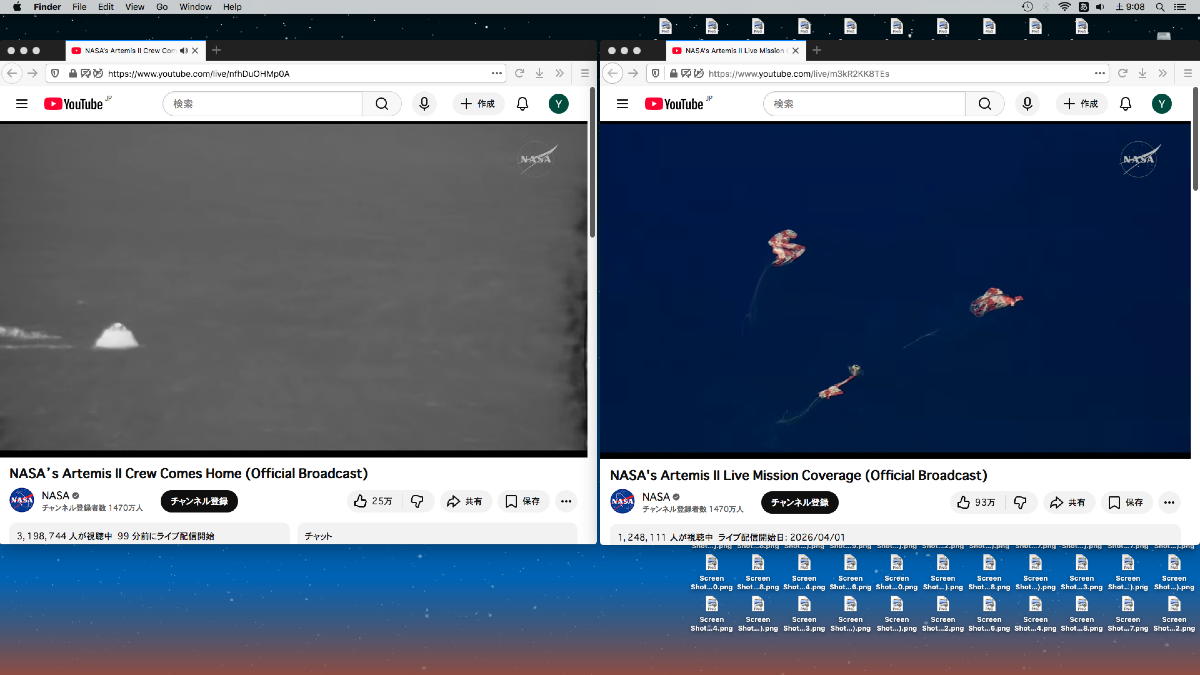The image size is (1200, 675).
Task: Save (保存) the left video
Action: [523, 501]
